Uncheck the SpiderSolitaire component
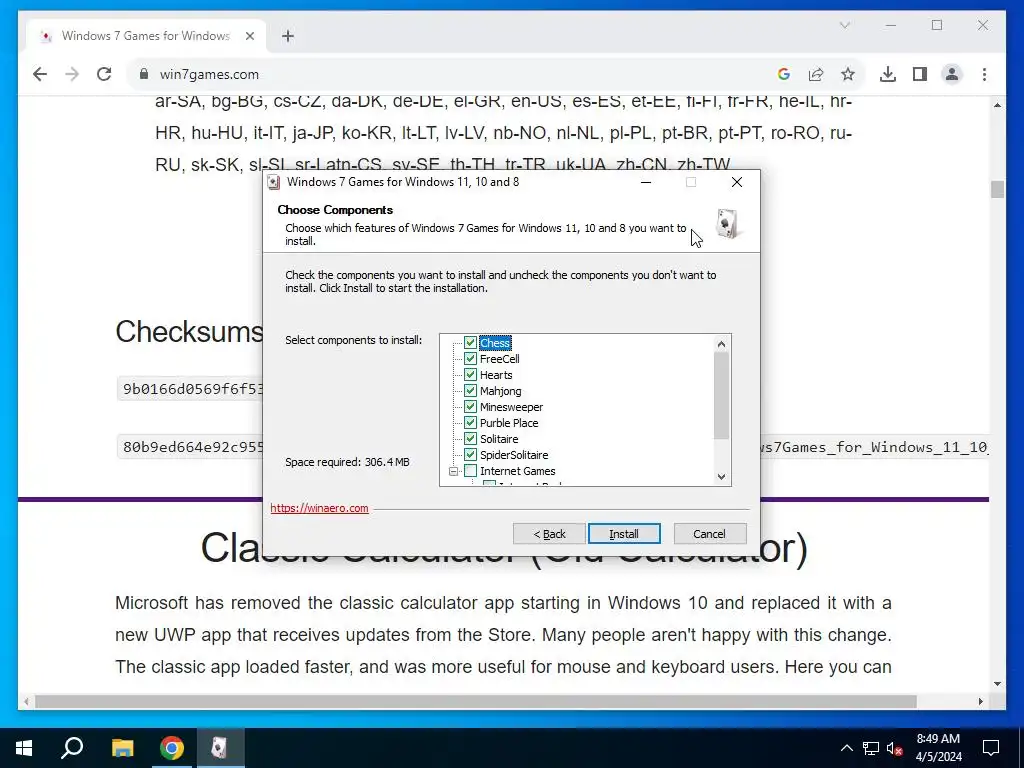 470,455
